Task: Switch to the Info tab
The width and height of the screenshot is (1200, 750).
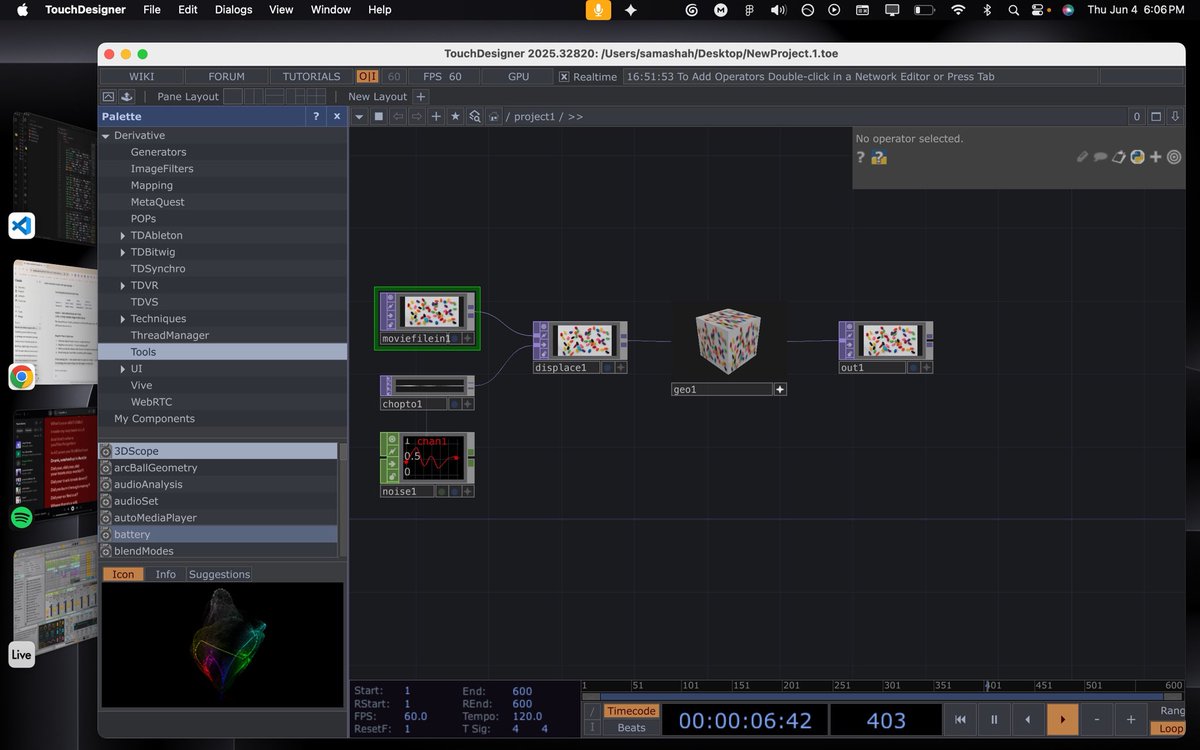Action: [165, 574]
